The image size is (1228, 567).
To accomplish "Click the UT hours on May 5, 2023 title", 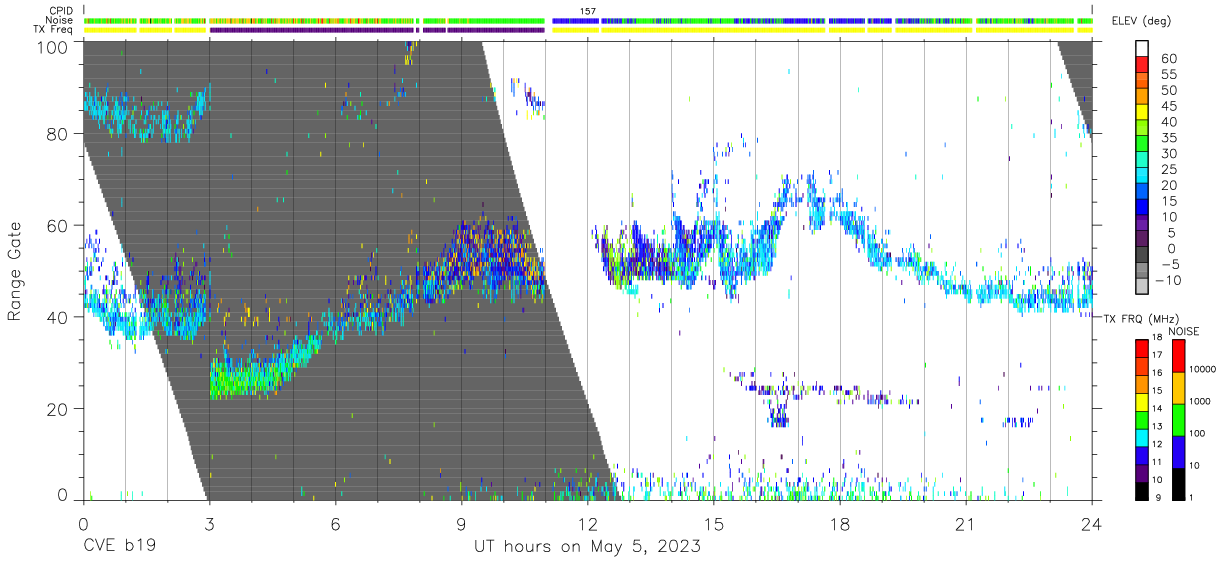I will [x=587, y=547].
